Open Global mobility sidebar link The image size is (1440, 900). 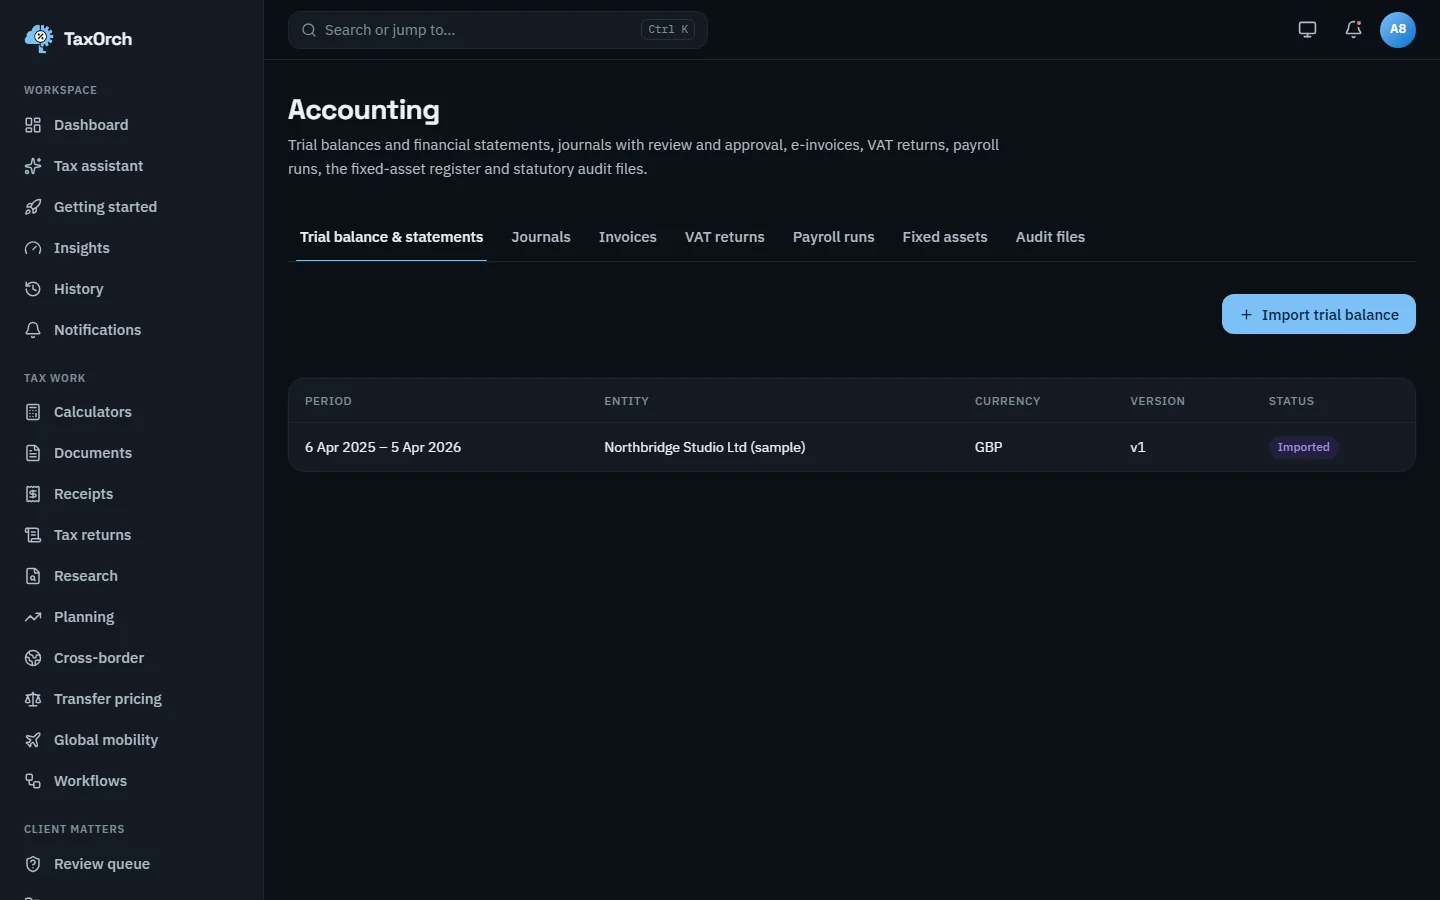click(x=132, y=740)
